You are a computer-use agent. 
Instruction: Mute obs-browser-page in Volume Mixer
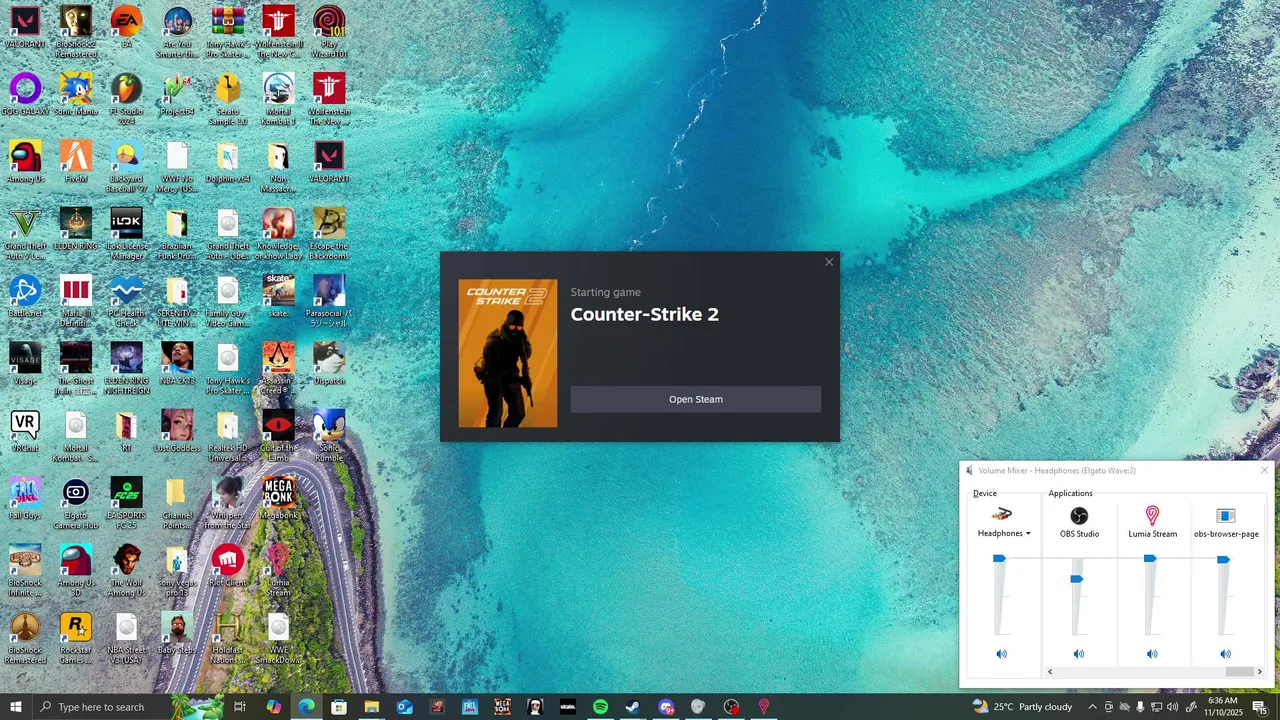1225,654
